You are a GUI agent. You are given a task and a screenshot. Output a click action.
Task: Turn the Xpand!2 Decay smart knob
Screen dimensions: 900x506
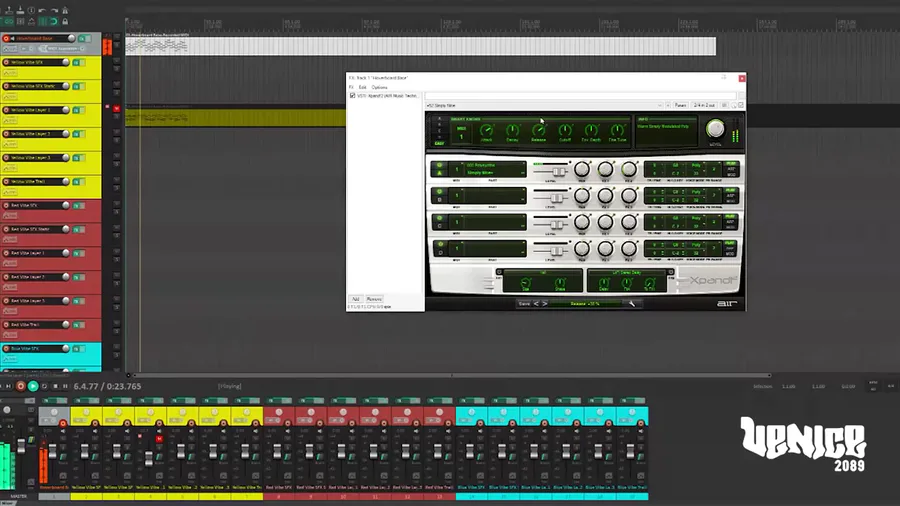513,131
